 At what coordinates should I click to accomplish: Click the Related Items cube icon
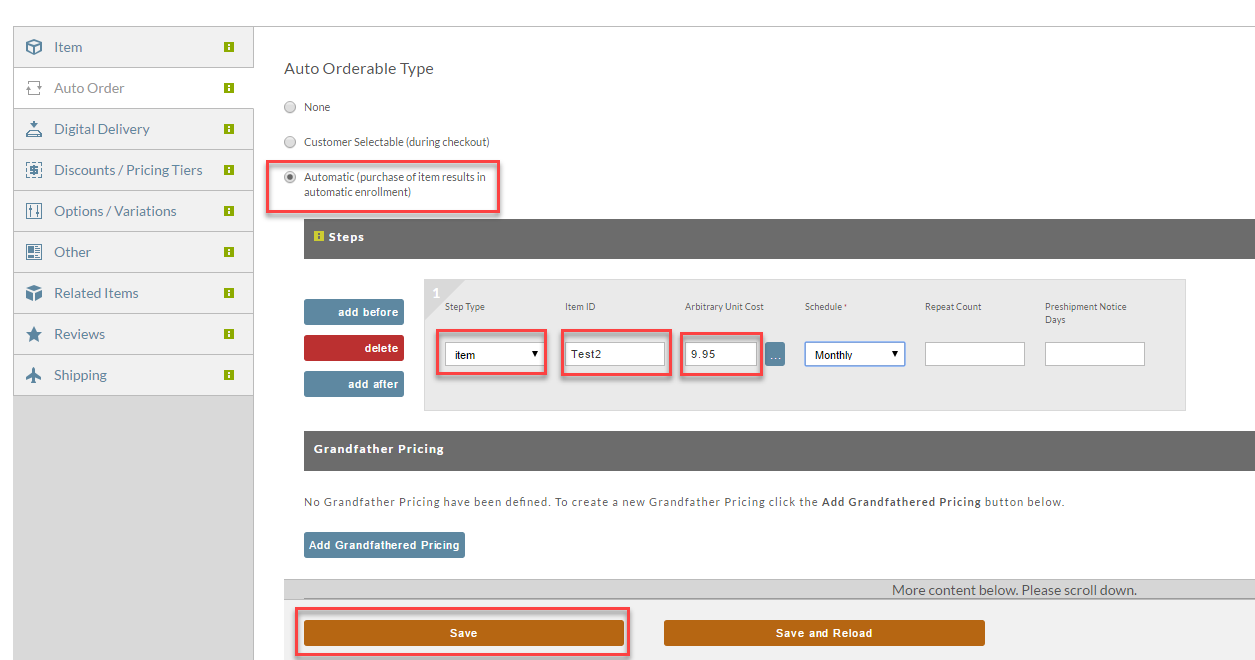34,293
